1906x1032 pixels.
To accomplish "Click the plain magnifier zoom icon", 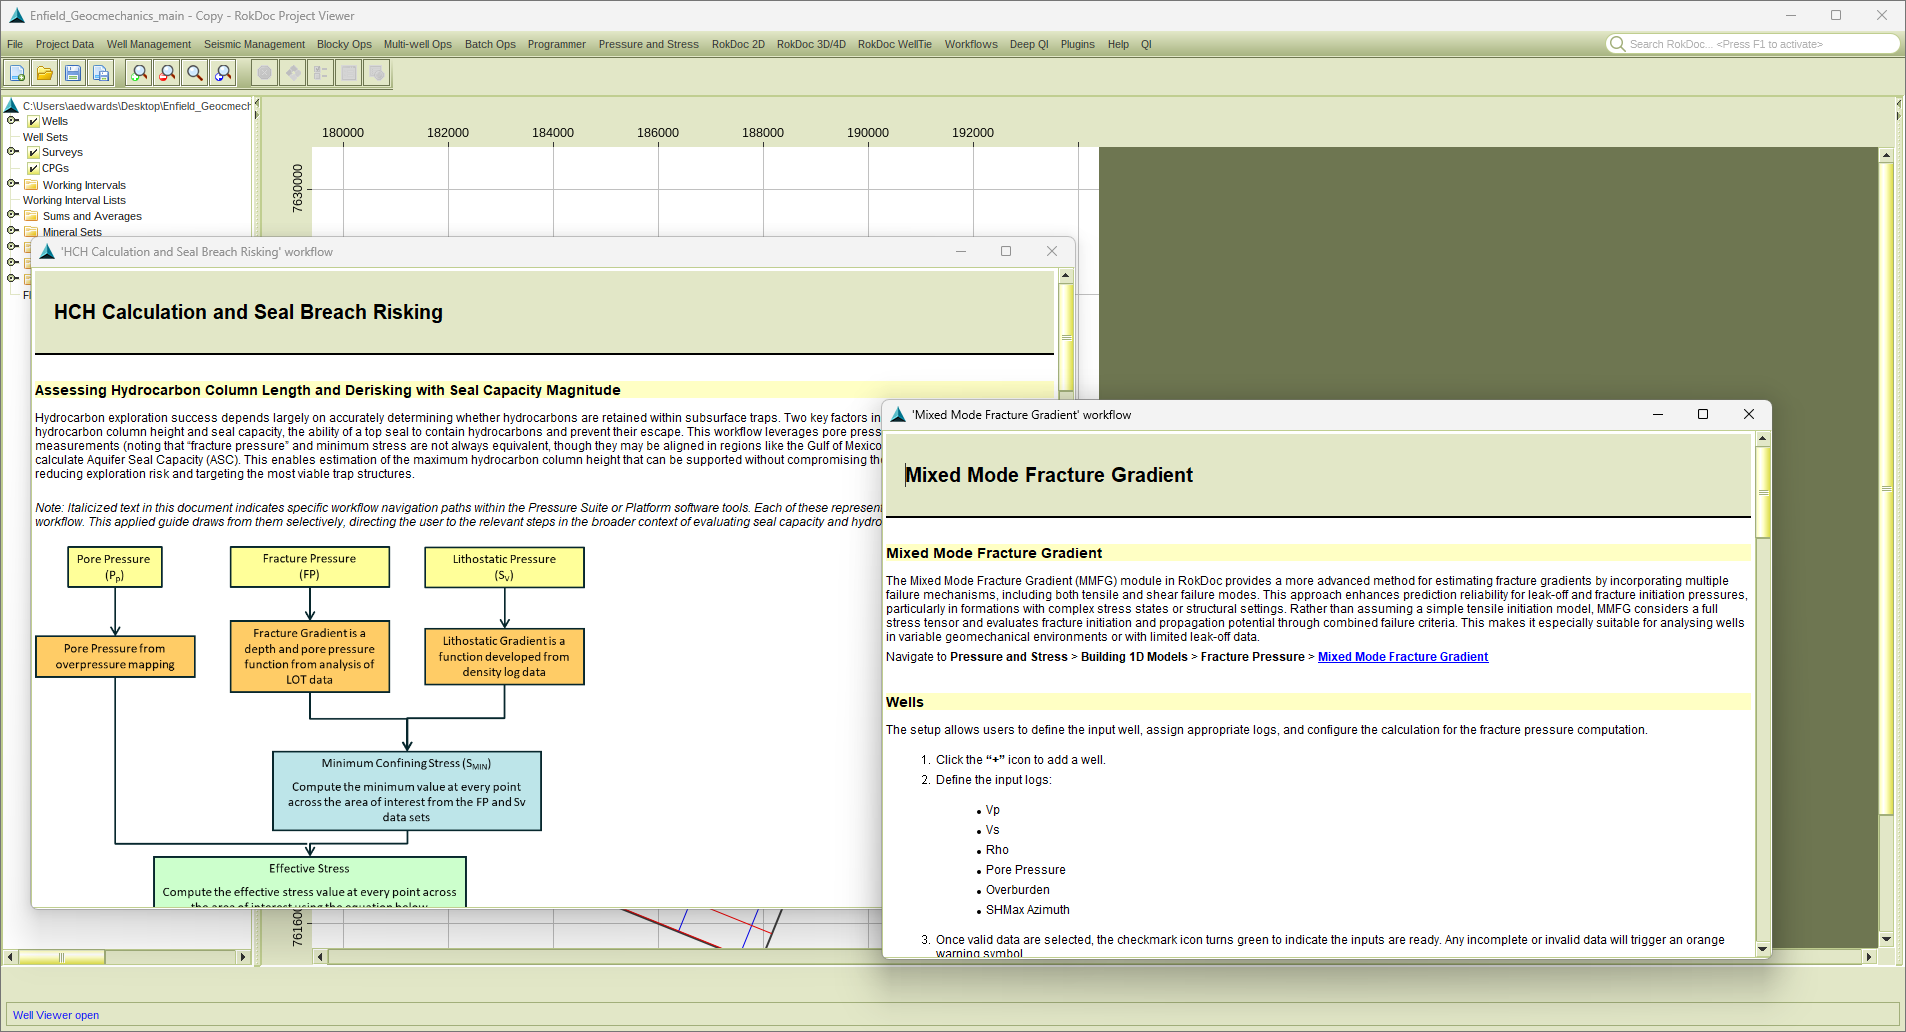I will (x=195, y=73).
